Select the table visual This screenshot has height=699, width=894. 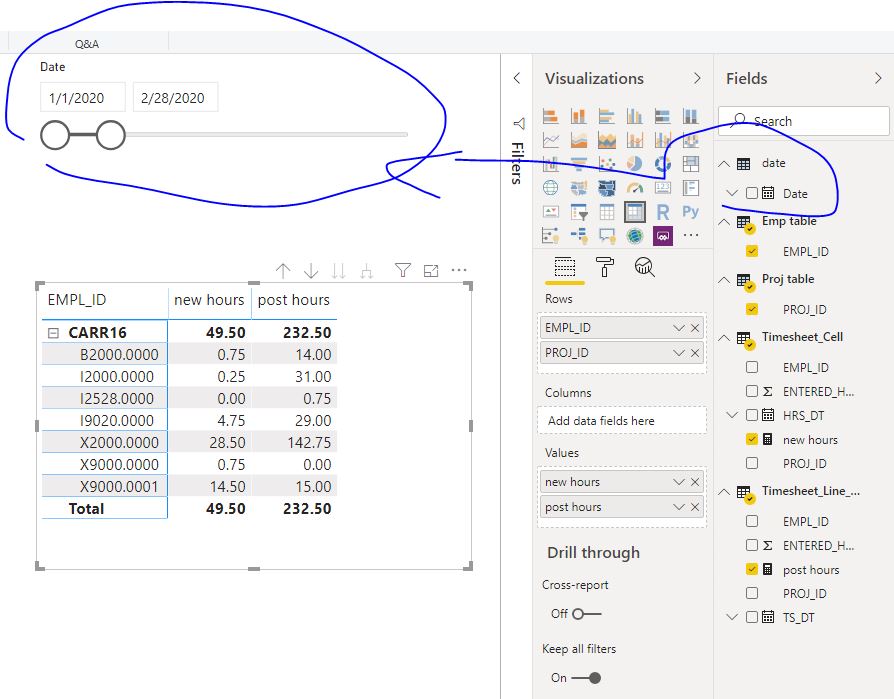(x=607, y=212)
